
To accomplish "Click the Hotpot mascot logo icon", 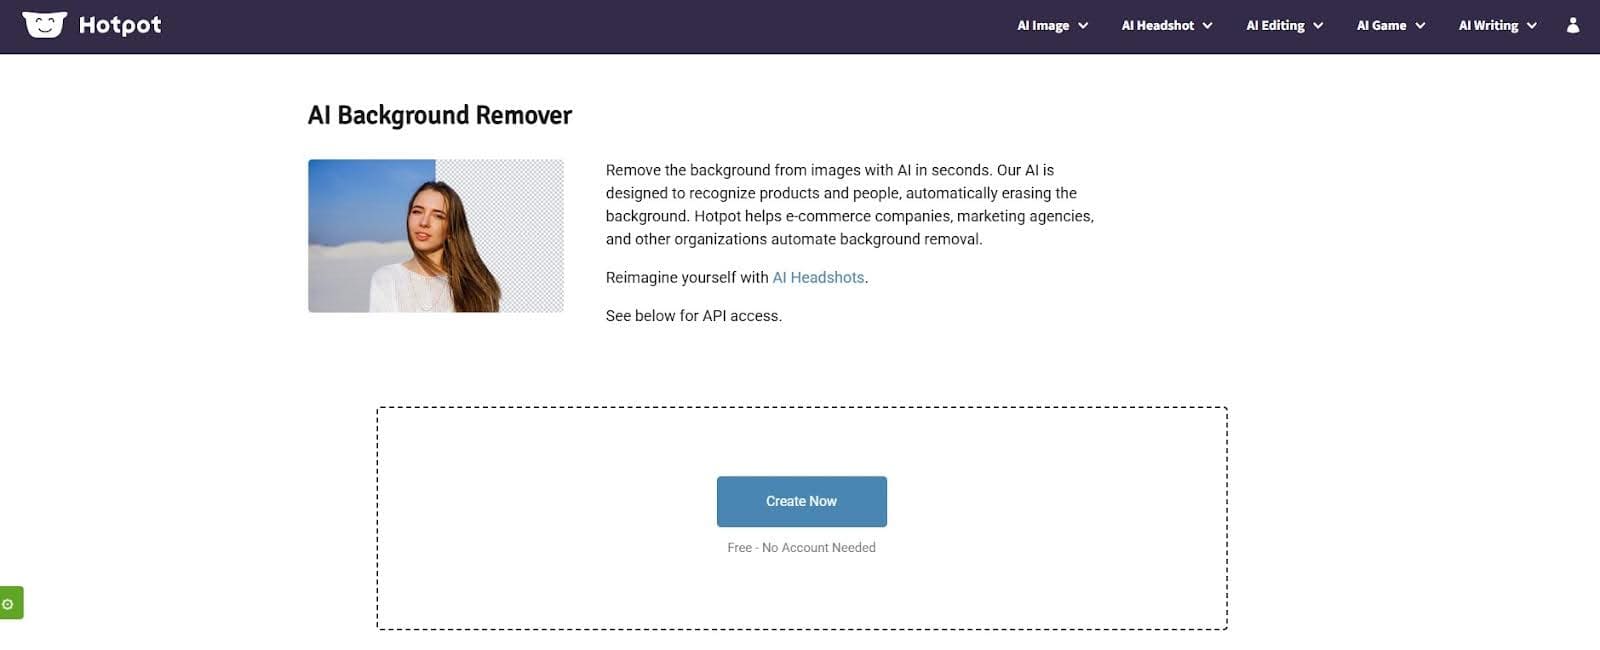I will point(44,24).
